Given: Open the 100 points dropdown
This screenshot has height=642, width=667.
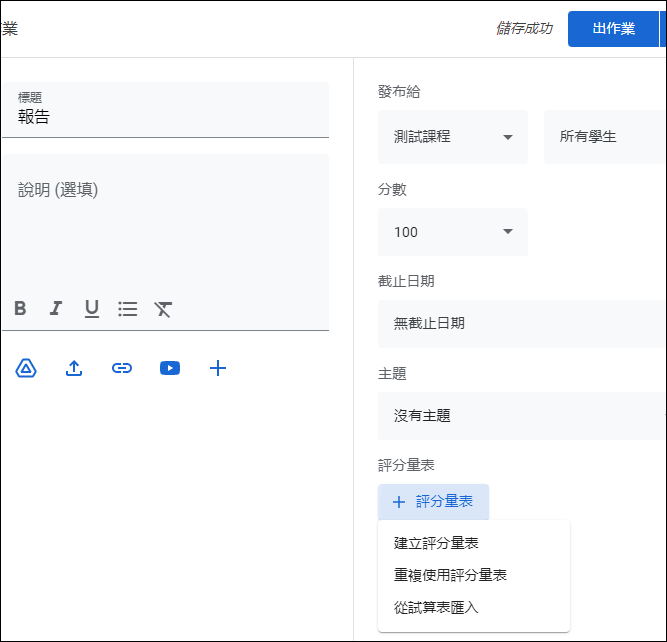Looking at the screenshot, I should coord(453,232).
